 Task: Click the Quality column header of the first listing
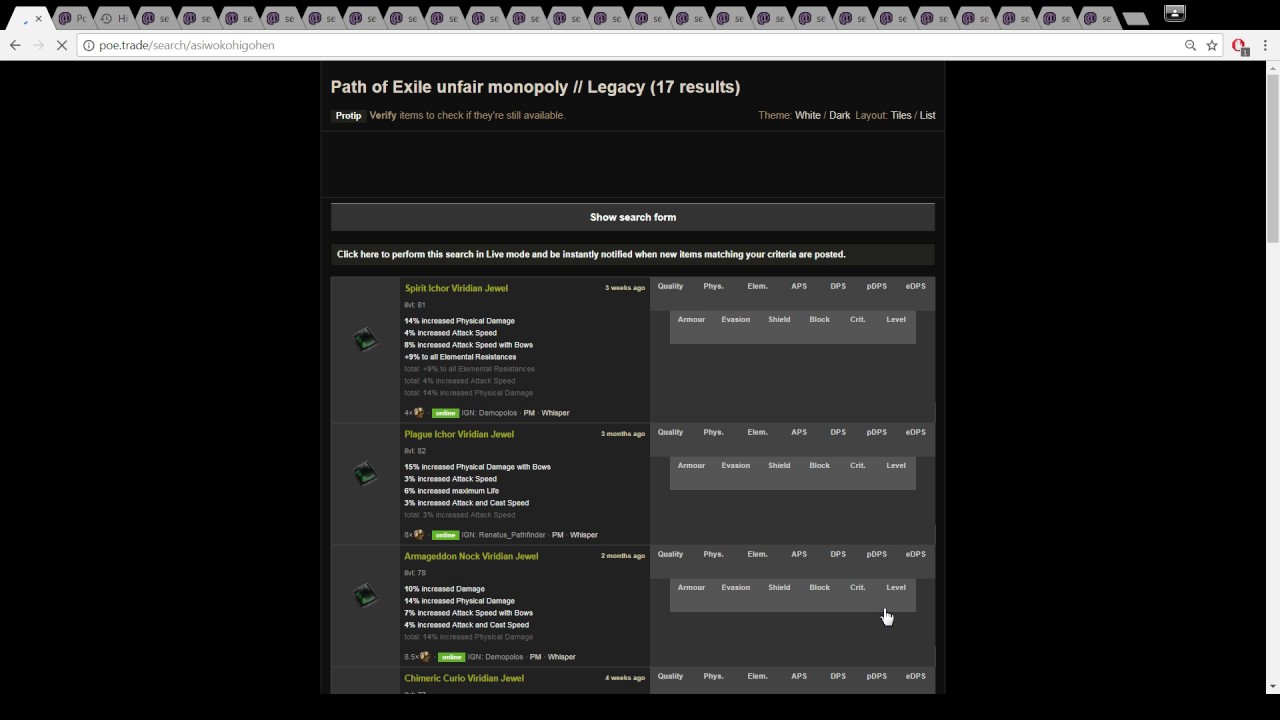coord(670,286)
